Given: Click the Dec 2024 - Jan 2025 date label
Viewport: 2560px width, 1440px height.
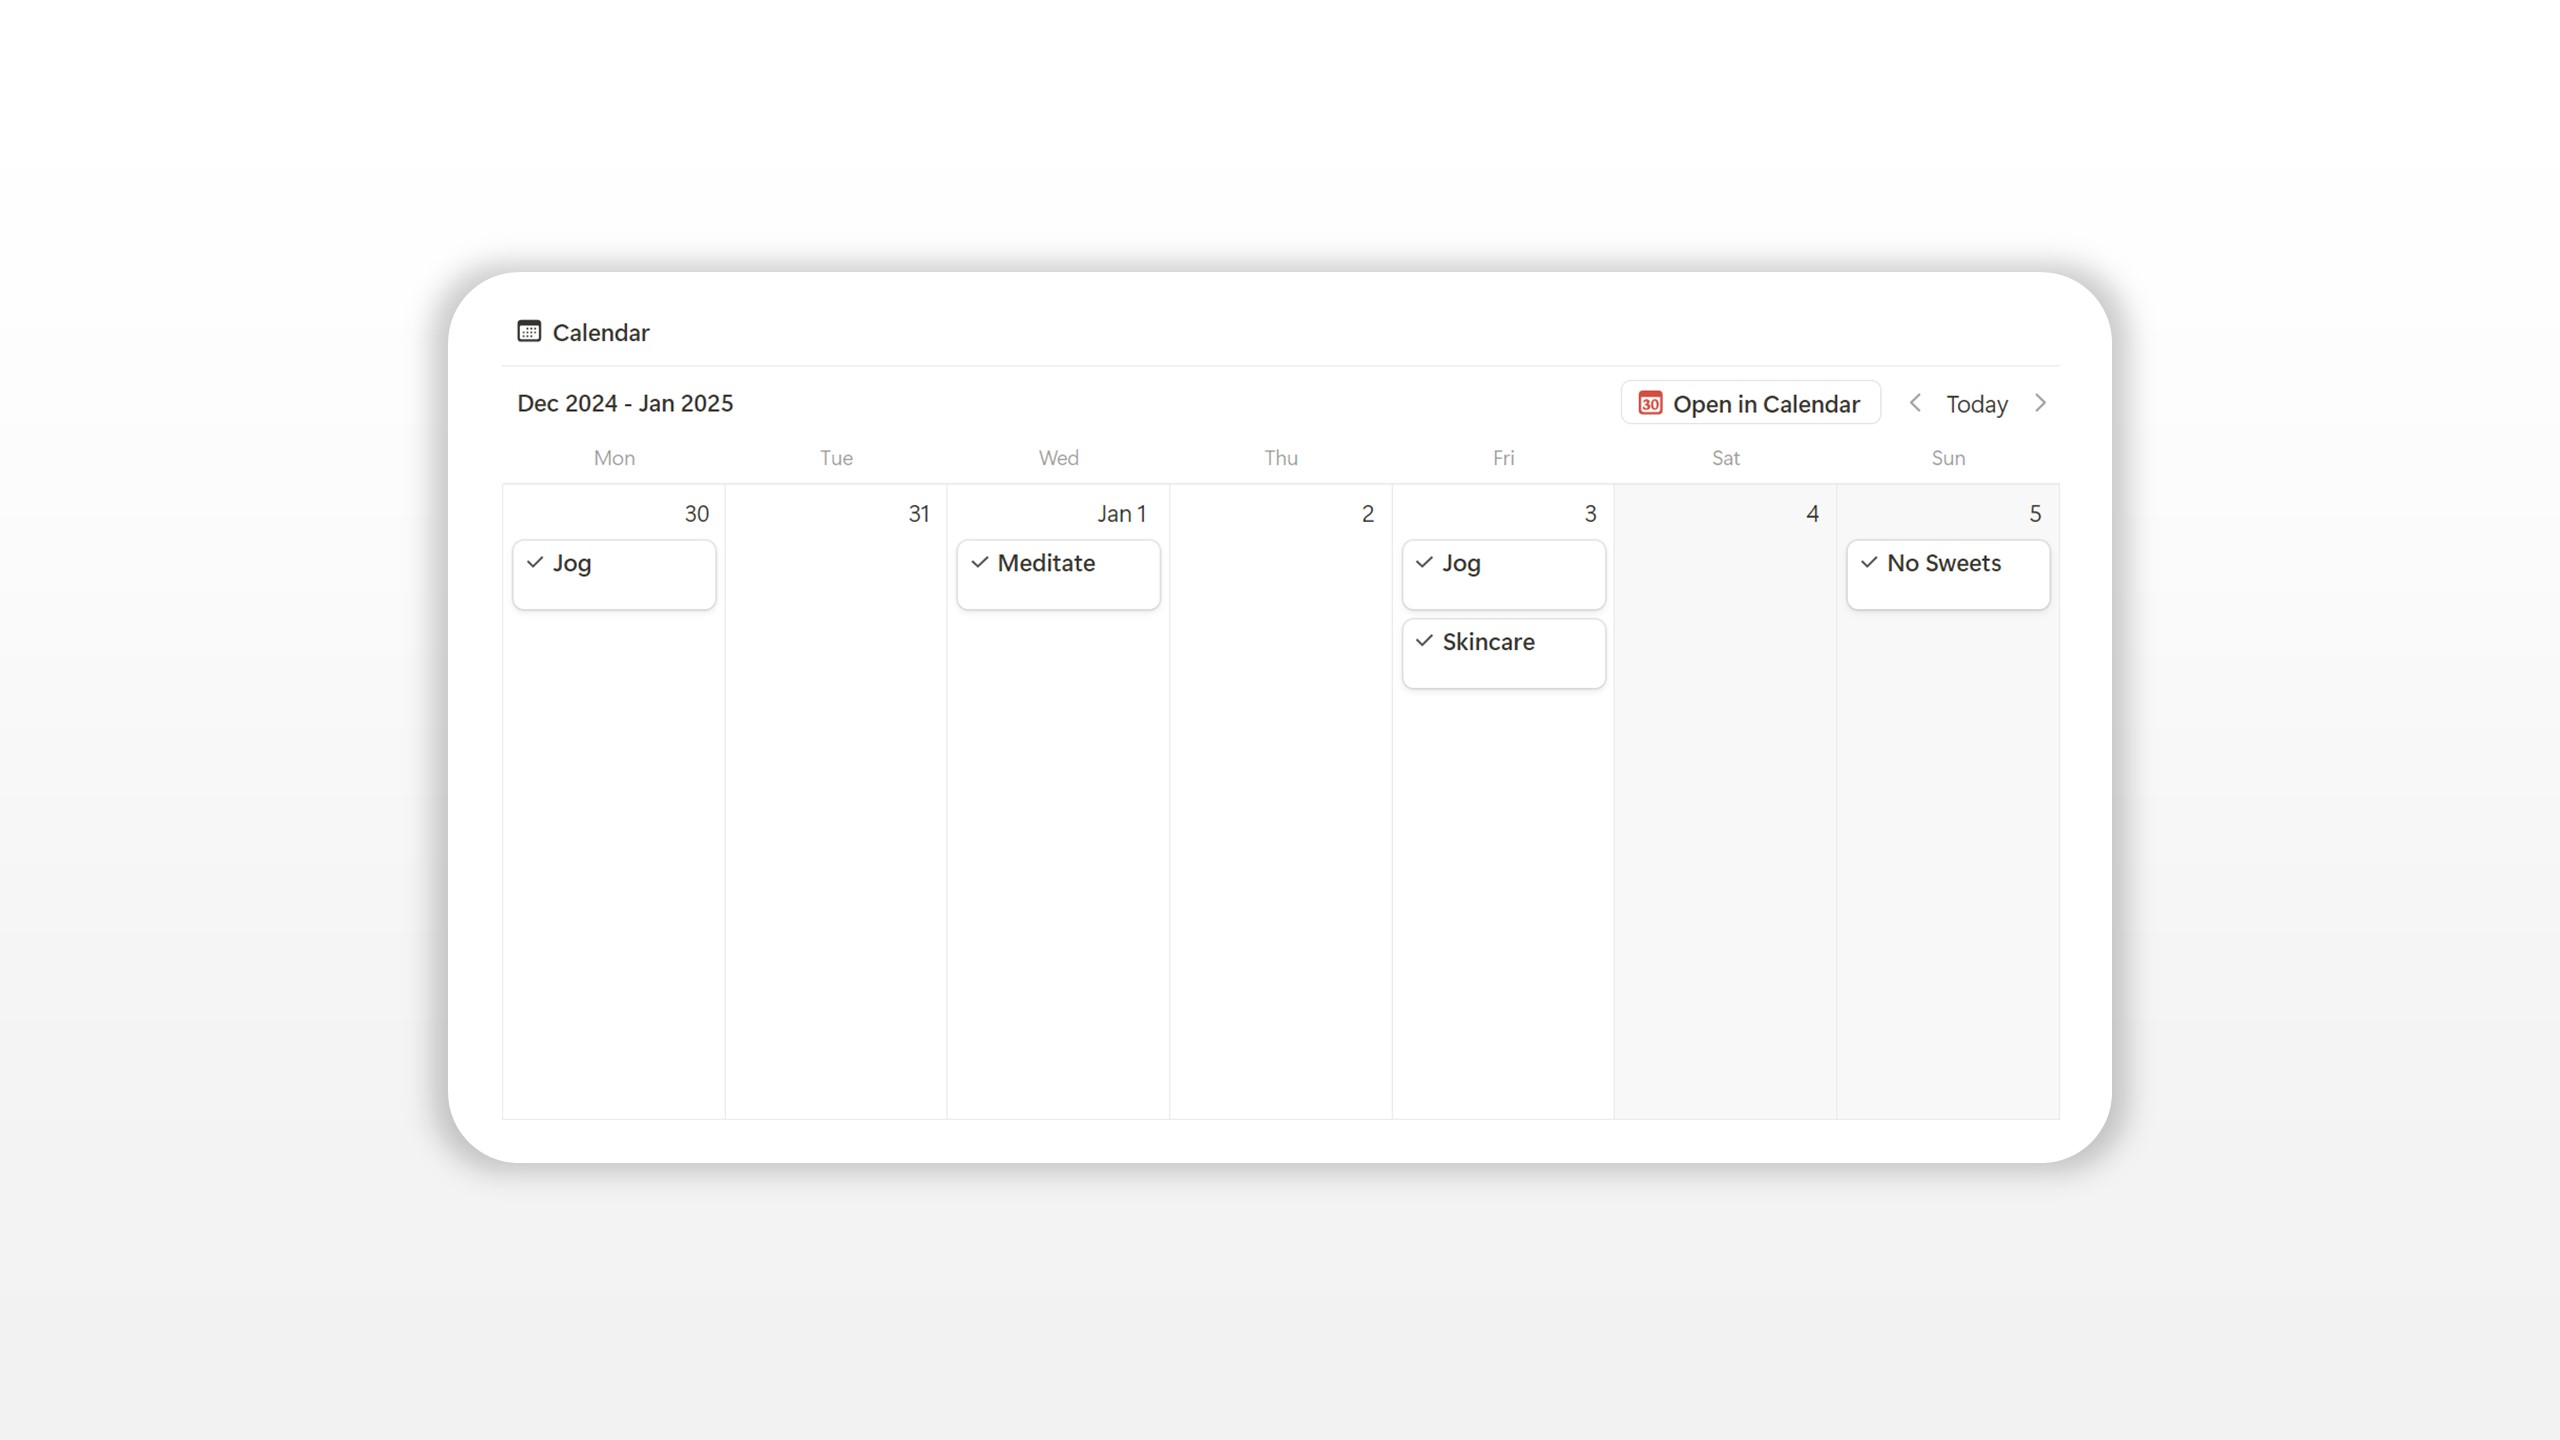Looking at the screenshot, I should pos(625,403).
